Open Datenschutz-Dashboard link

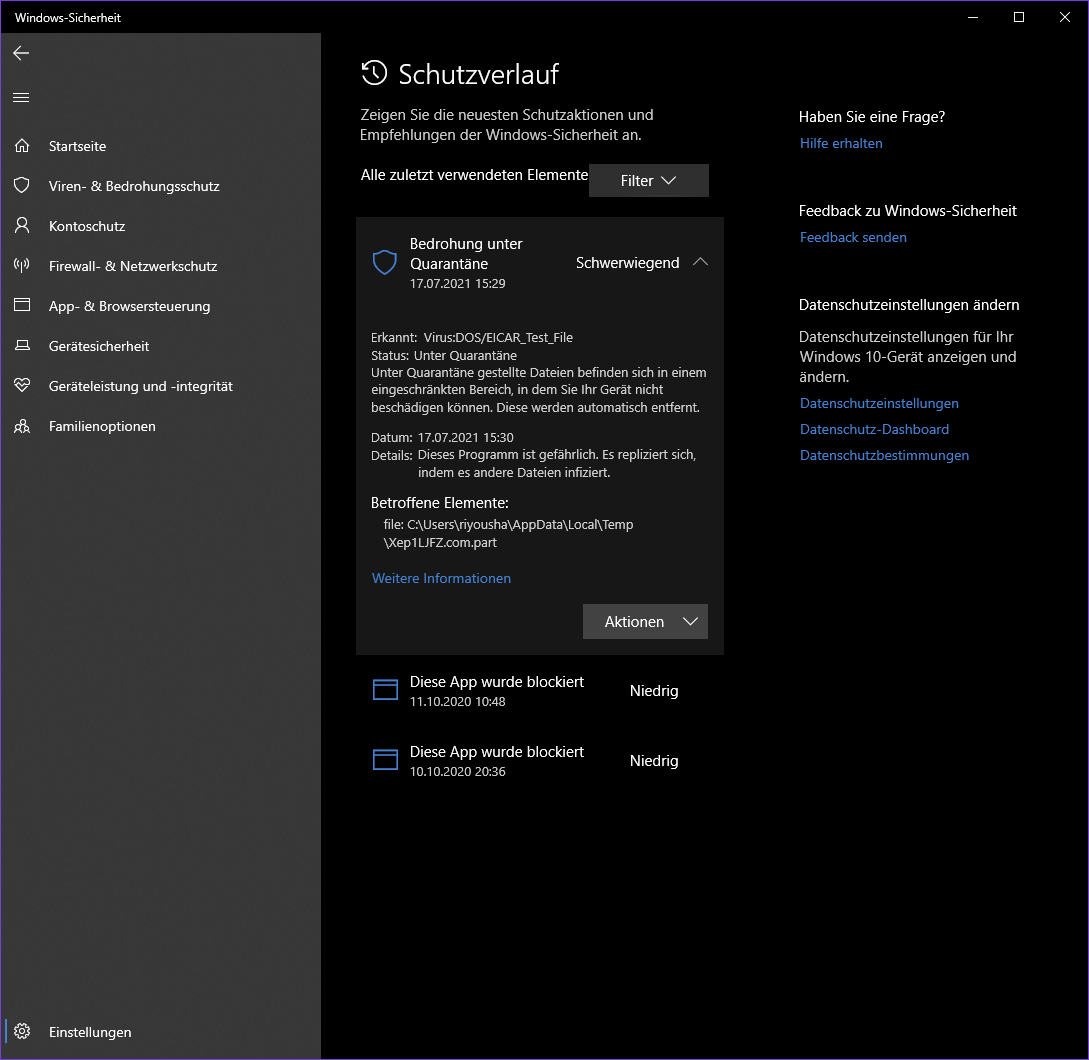874,429
